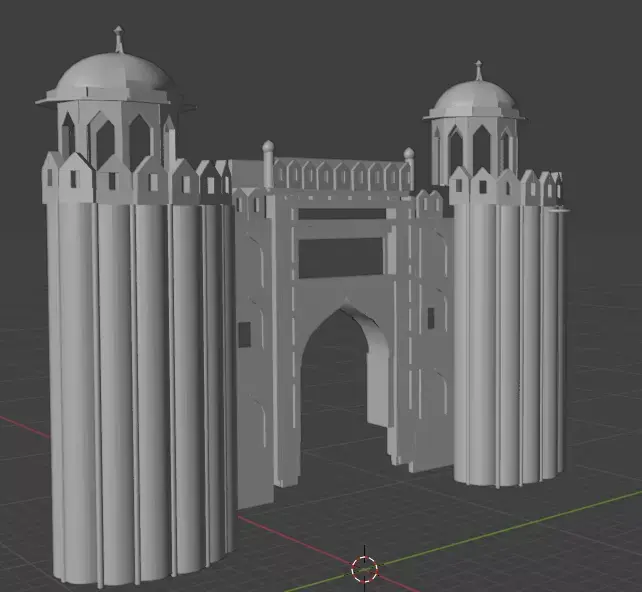Select the right tower's fluted cylinder body
The image size is (642, 592).
[x=508, y=344]
